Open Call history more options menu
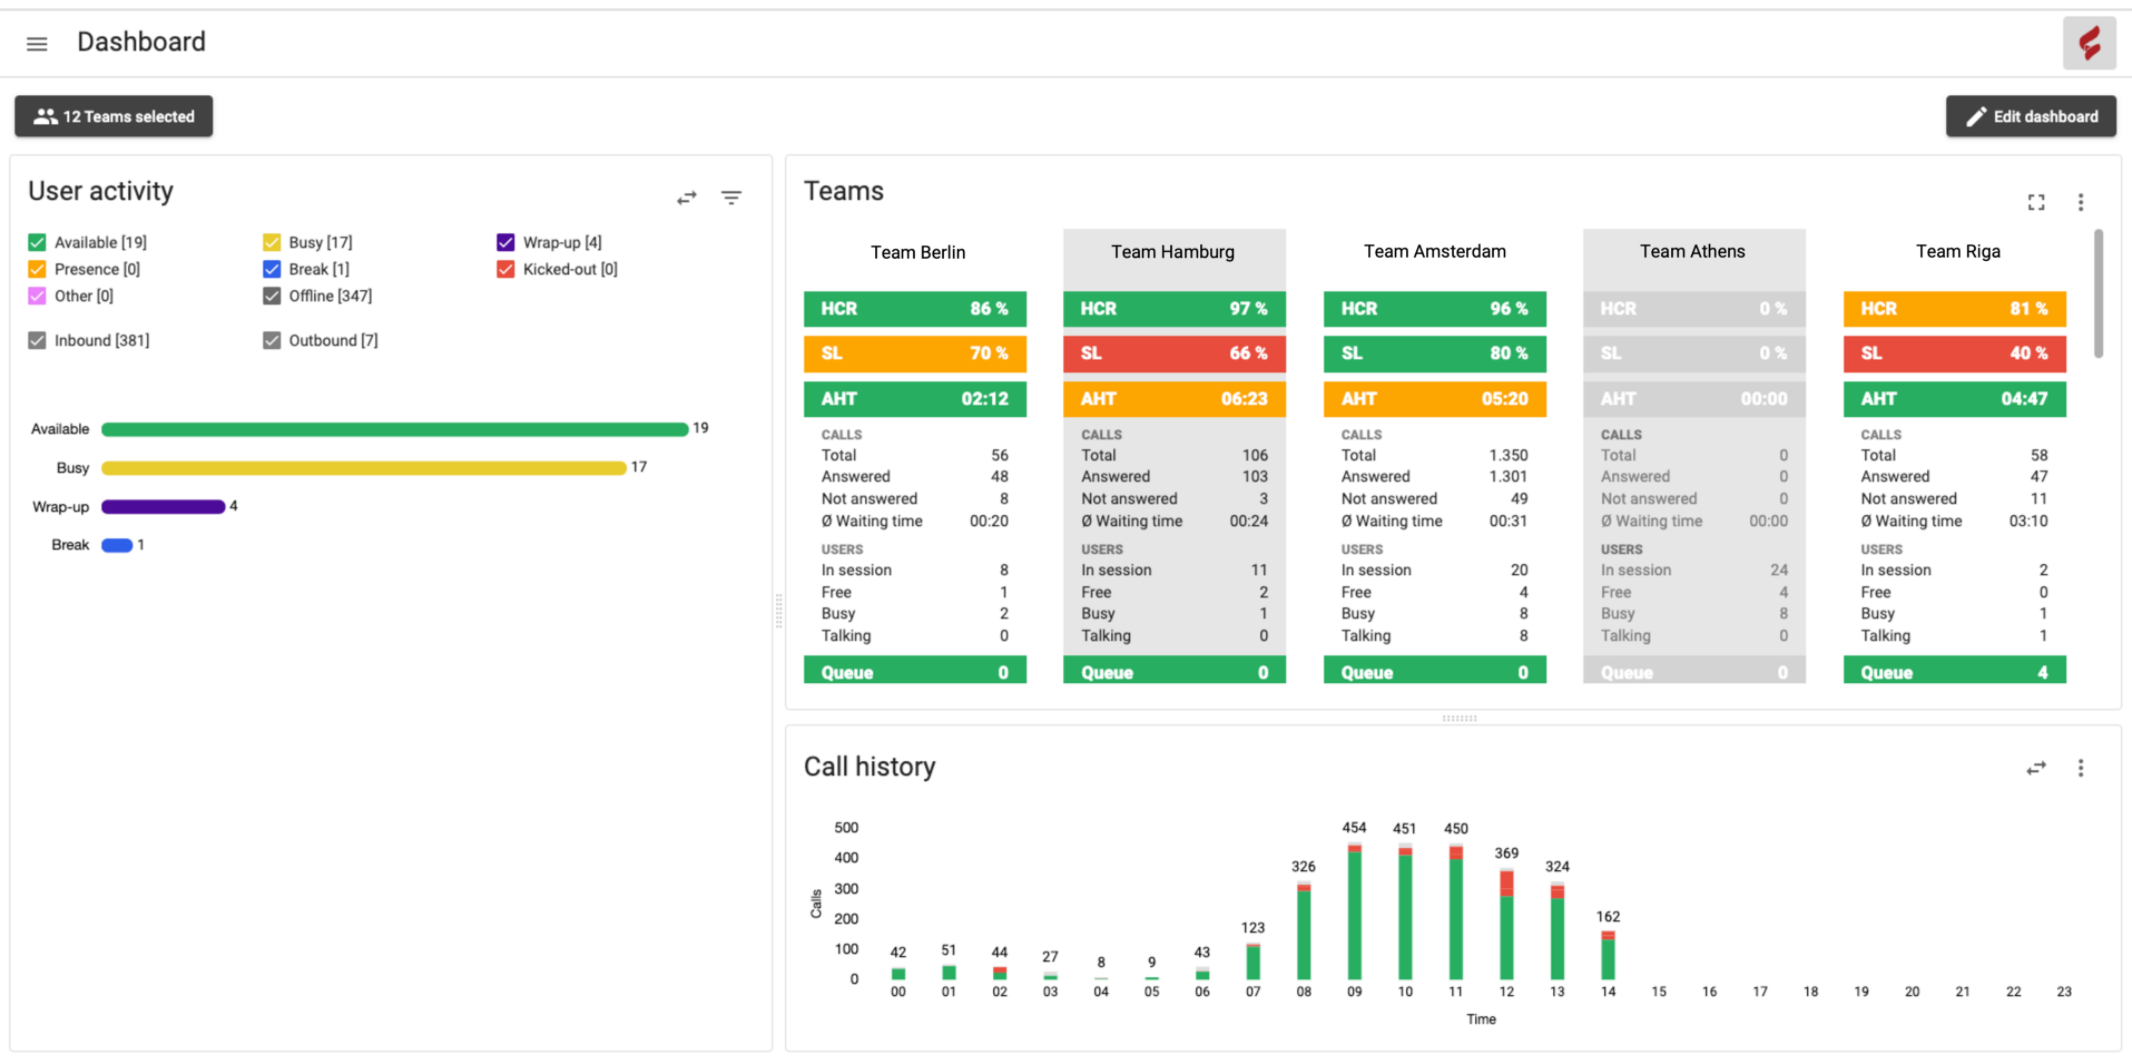 point(2081,768)
